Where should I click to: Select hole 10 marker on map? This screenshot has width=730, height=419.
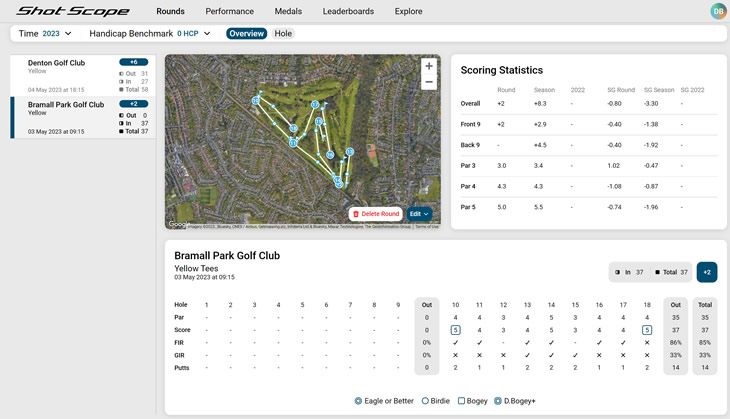(256, 101)
